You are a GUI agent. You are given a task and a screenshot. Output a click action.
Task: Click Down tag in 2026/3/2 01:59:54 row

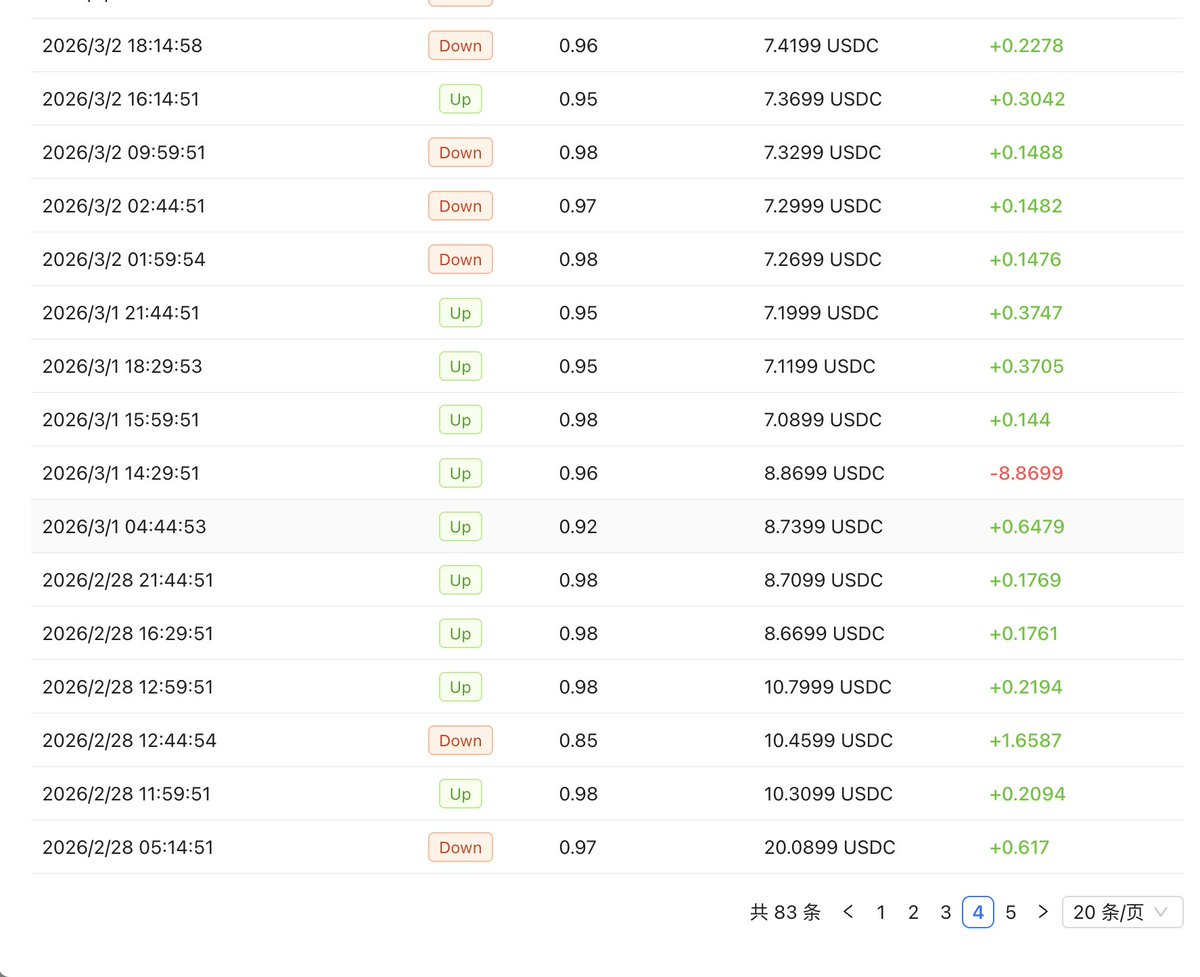pyautogui.click(x=460, y=259)
